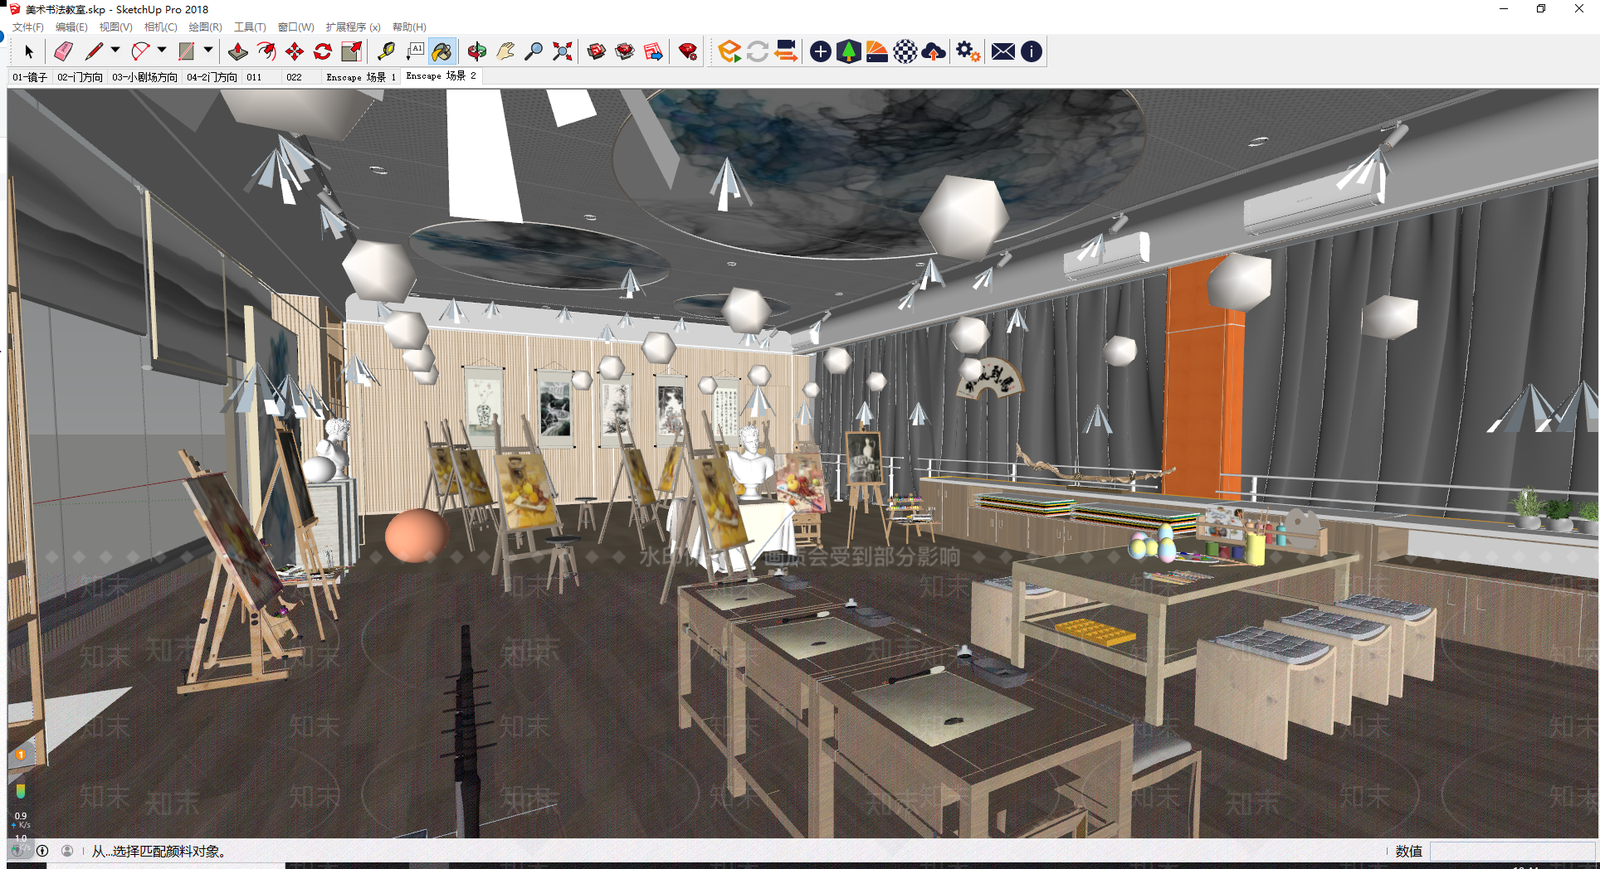Viewport: 1600px width, 869px height.
Task: Click the Zoom Extents tool
Action: [x=563, y=51]
